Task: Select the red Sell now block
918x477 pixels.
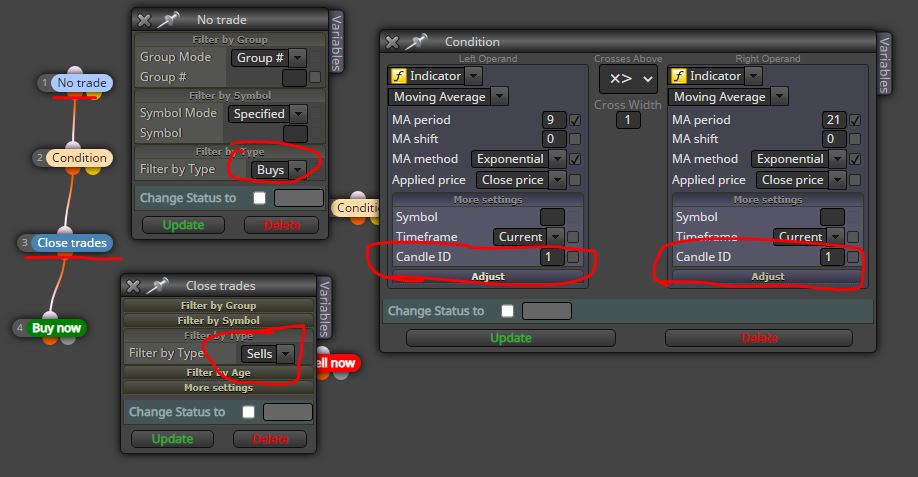Action: tap(337, 363)
